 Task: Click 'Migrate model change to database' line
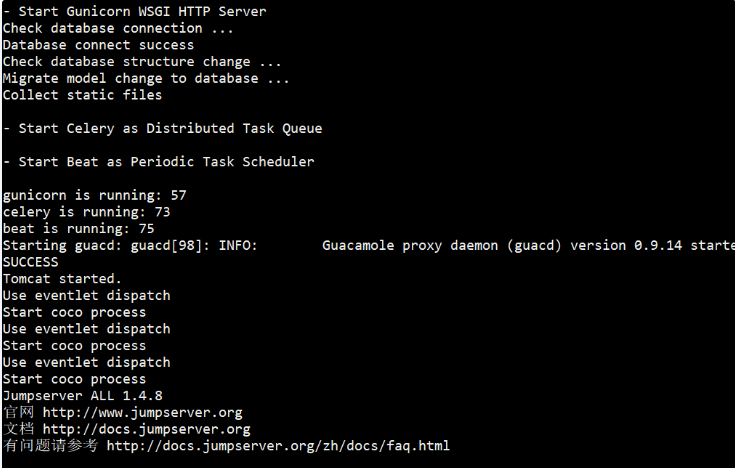pyautogui.click(x=146, y=79)
